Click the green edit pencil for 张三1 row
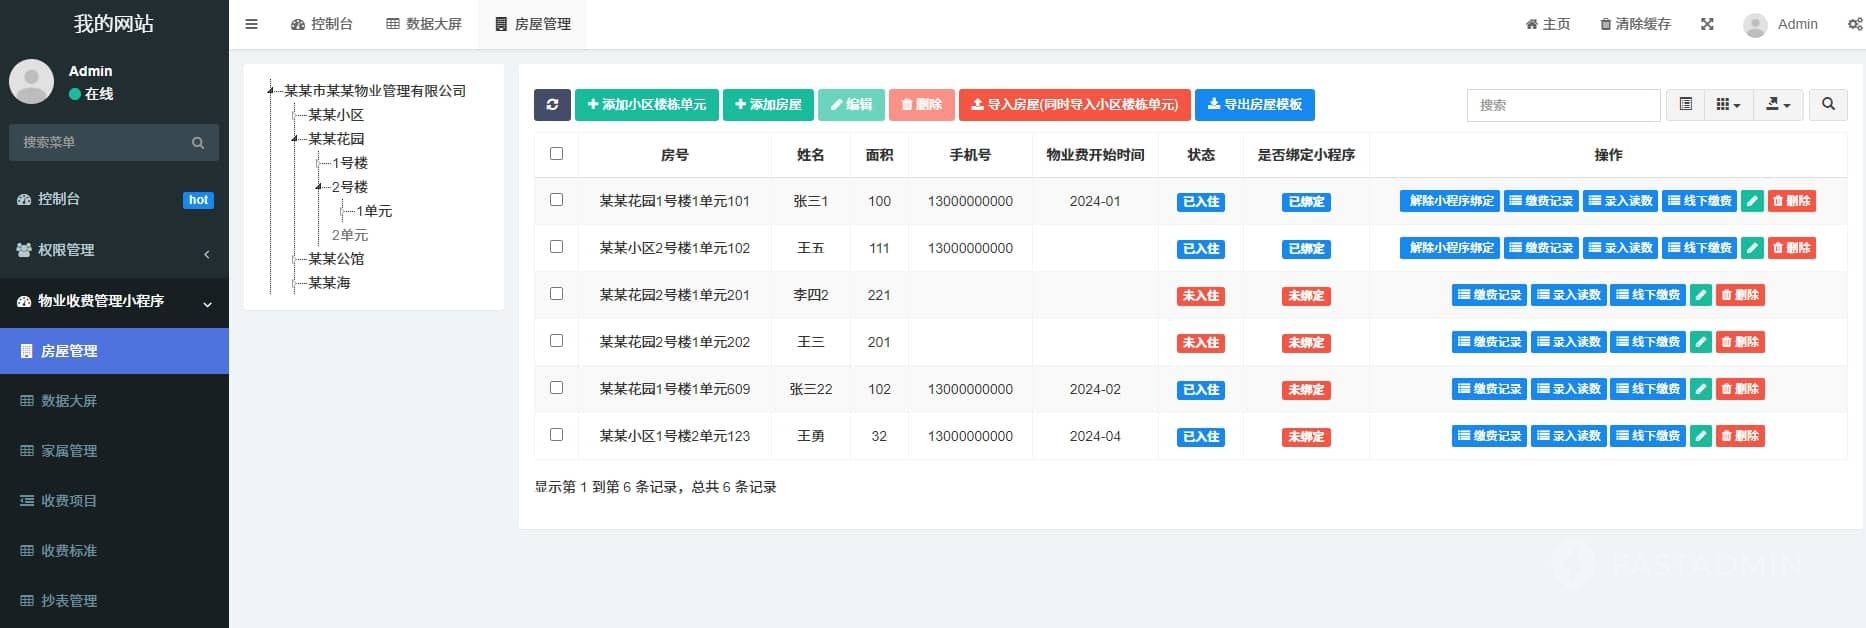The image size is (1866, 628). pos(1751,201)
